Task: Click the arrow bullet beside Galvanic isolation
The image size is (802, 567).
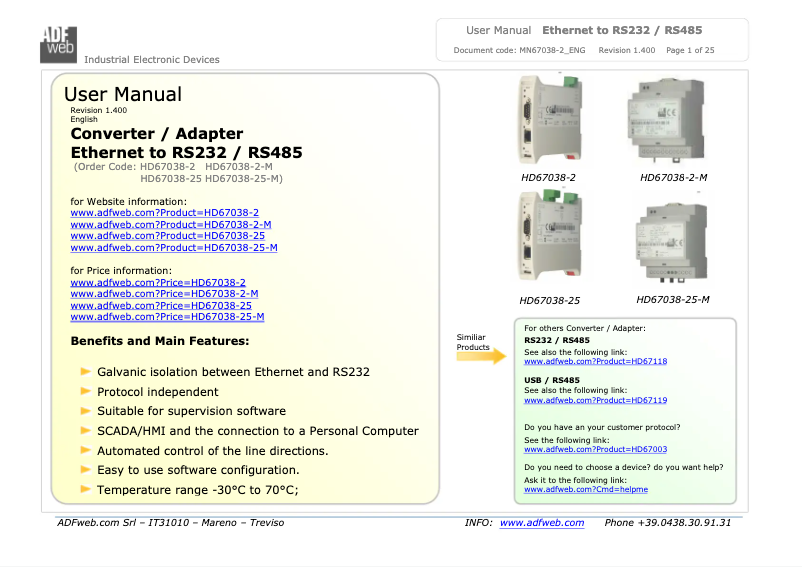Action: click(87, 372)
